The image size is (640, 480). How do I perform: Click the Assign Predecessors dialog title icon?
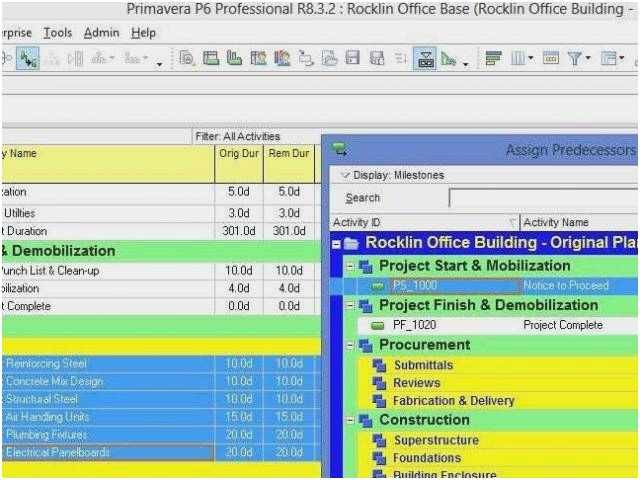click(338, 150)
